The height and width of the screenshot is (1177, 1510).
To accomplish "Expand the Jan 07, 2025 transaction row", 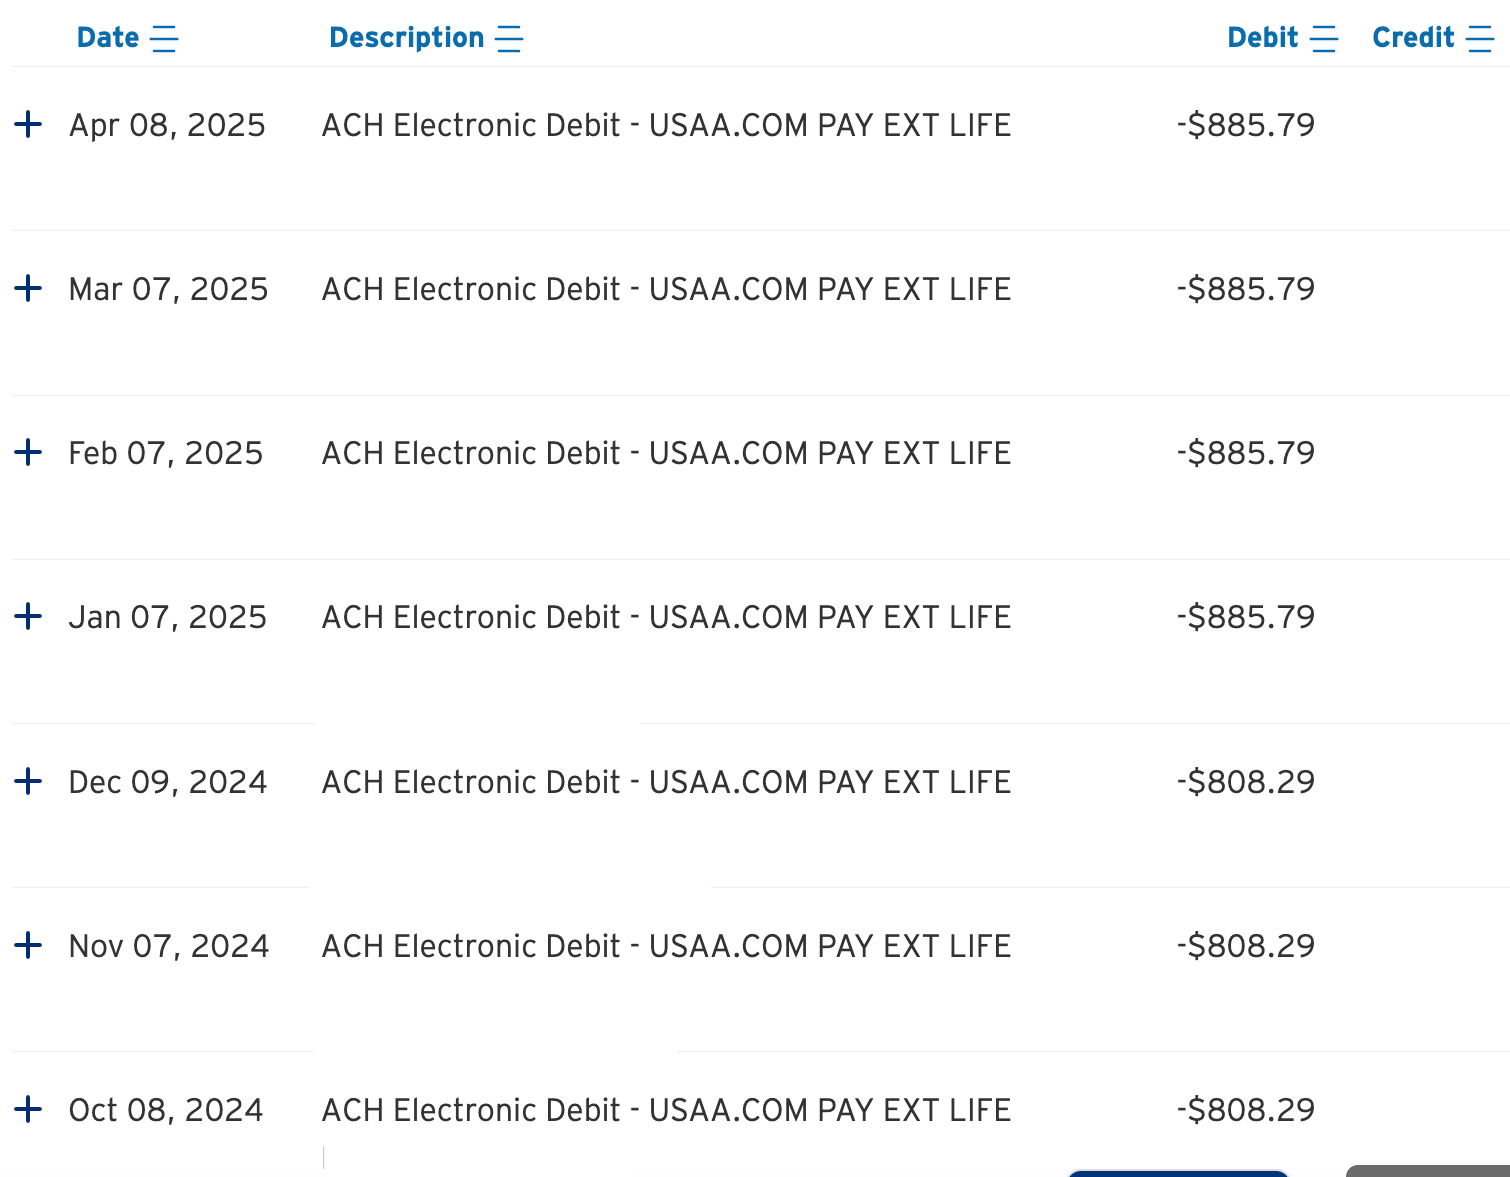I will 28,617.
